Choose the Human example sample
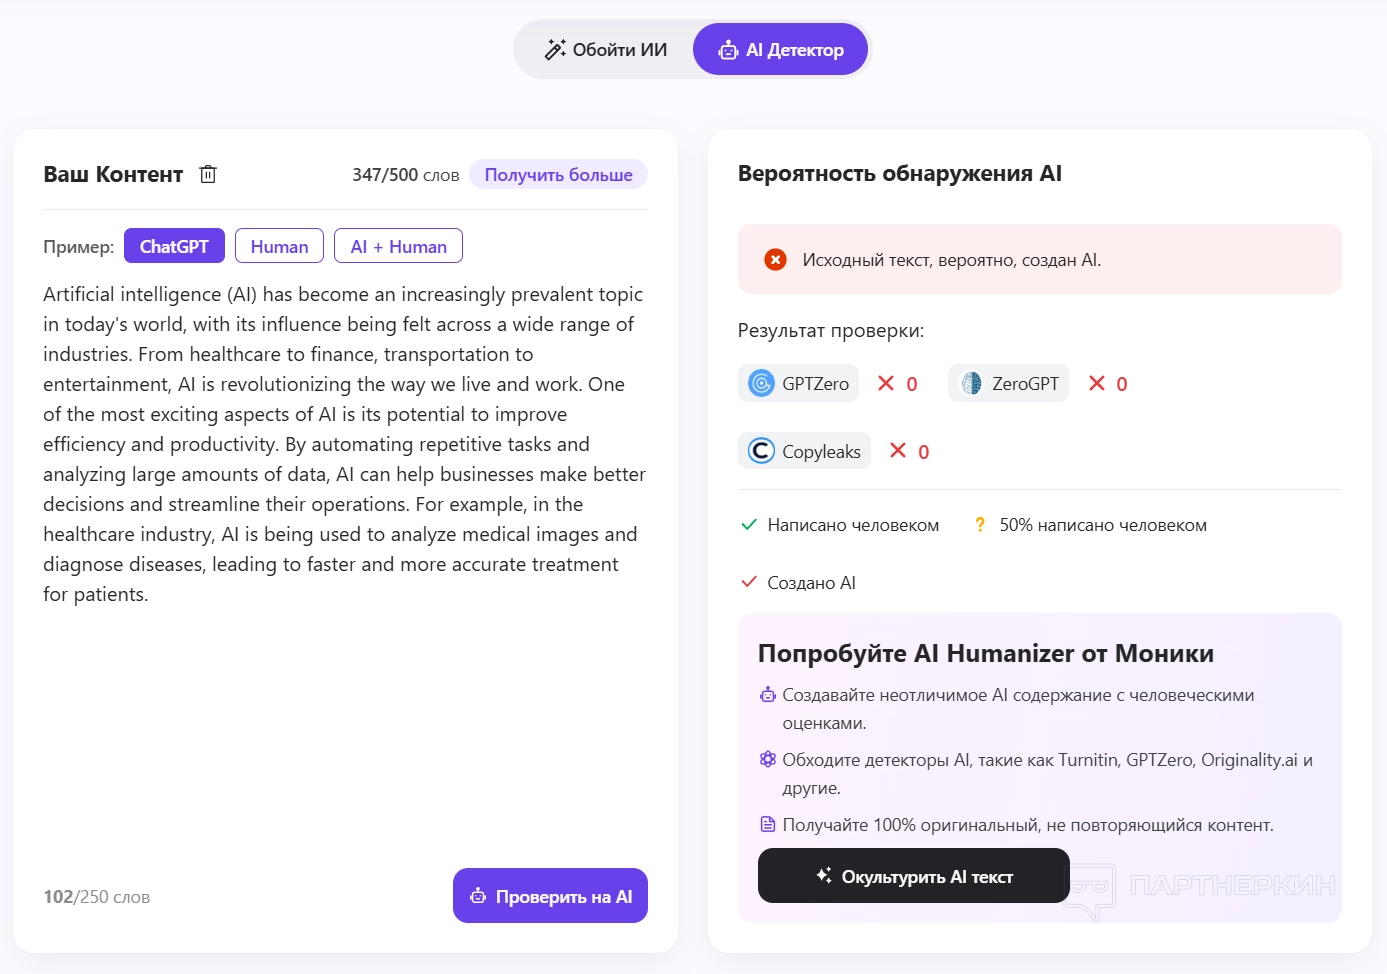 (279, 246)
